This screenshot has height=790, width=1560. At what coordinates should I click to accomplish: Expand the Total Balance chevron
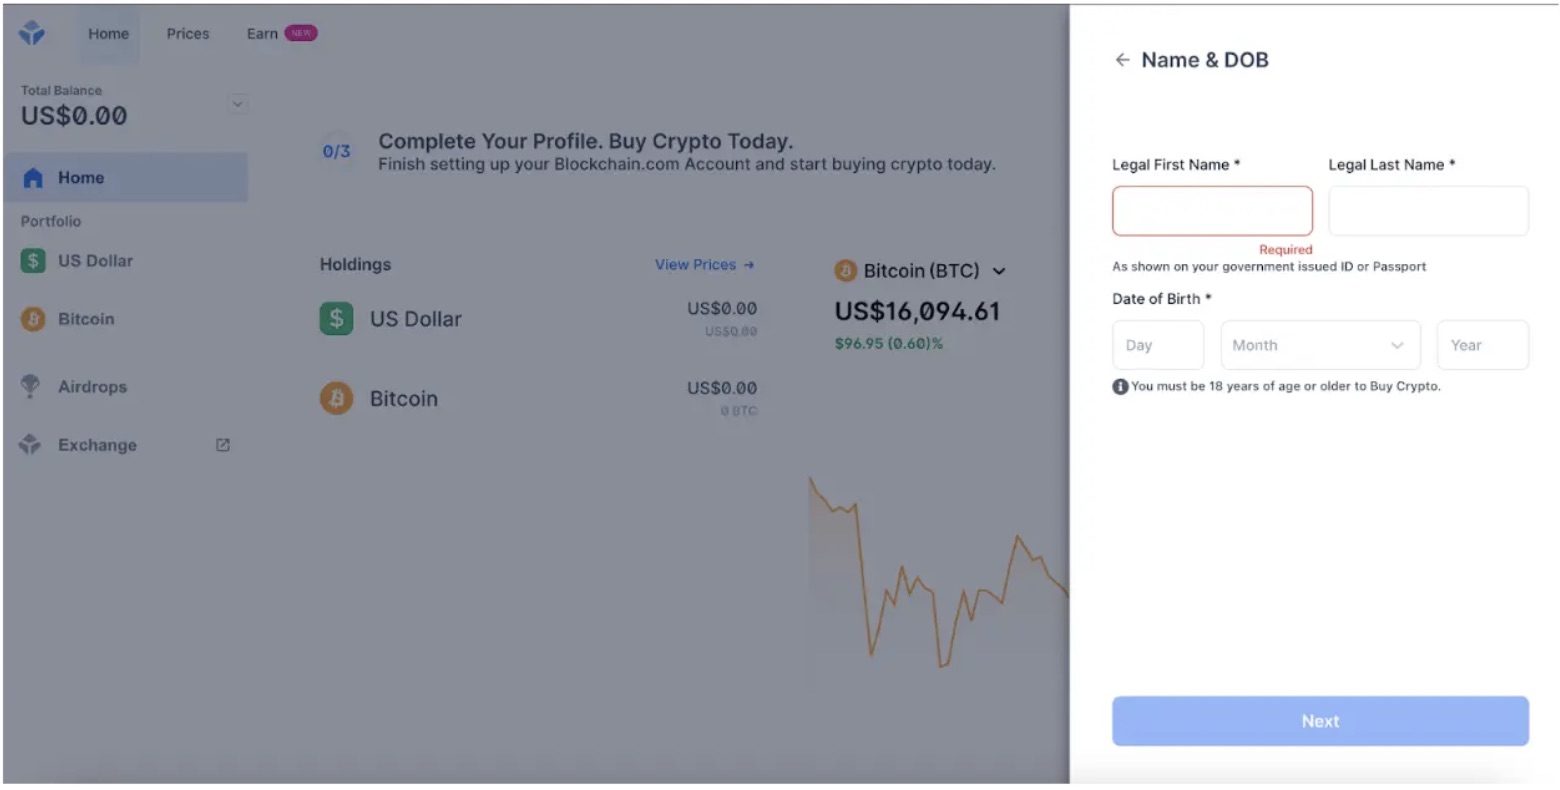pyautogui.click(x=238, y=103)
